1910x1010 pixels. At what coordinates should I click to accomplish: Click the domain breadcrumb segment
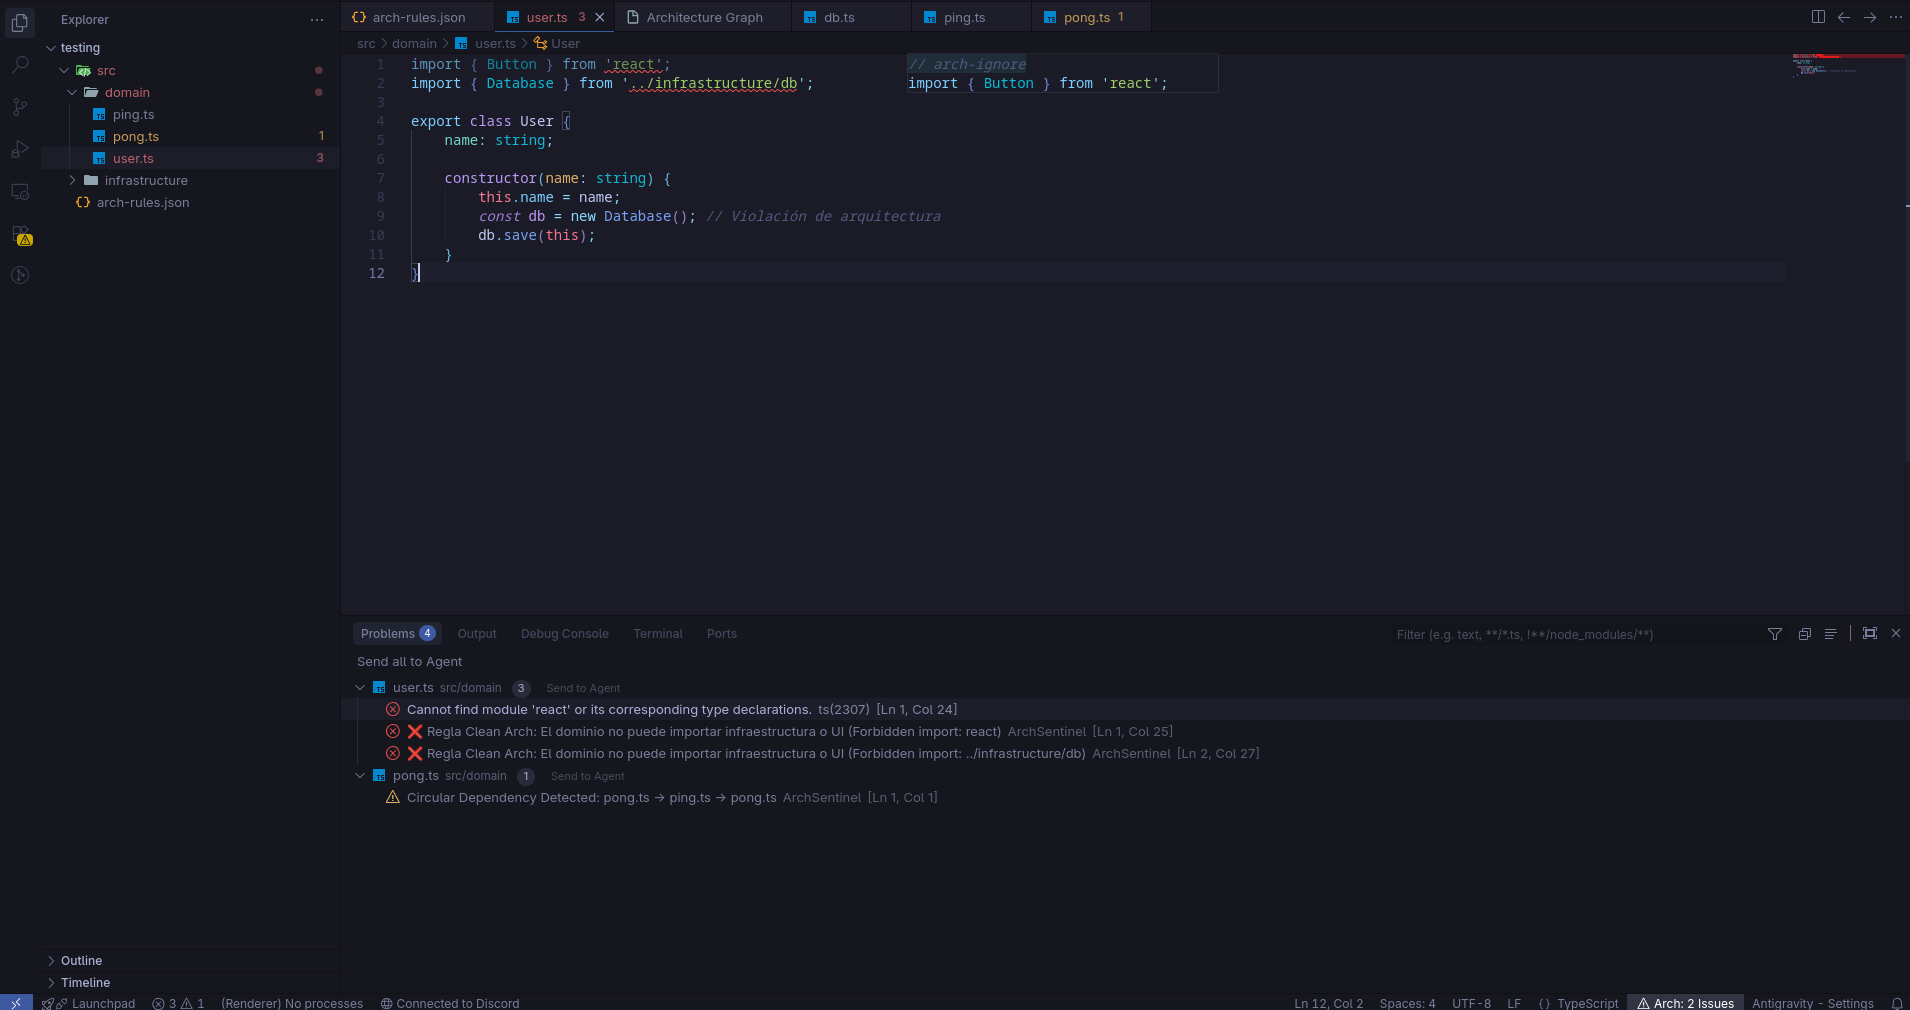[414, 44]
